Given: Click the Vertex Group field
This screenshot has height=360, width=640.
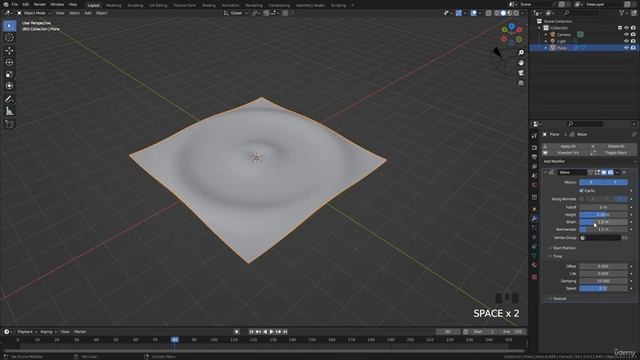Looking at the screenshot, I should click(600, 238).
